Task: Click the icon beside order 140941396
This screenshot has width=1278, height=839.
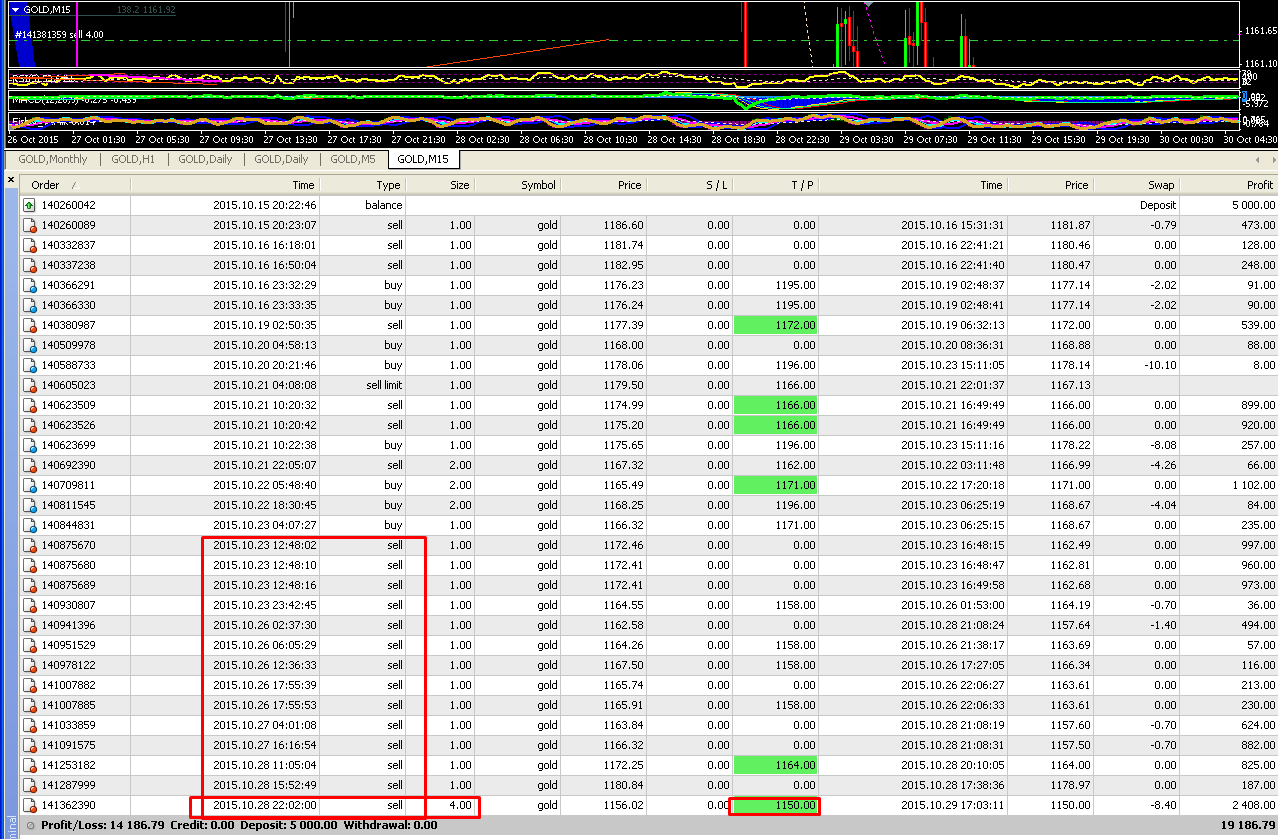Action: point(29,625)
